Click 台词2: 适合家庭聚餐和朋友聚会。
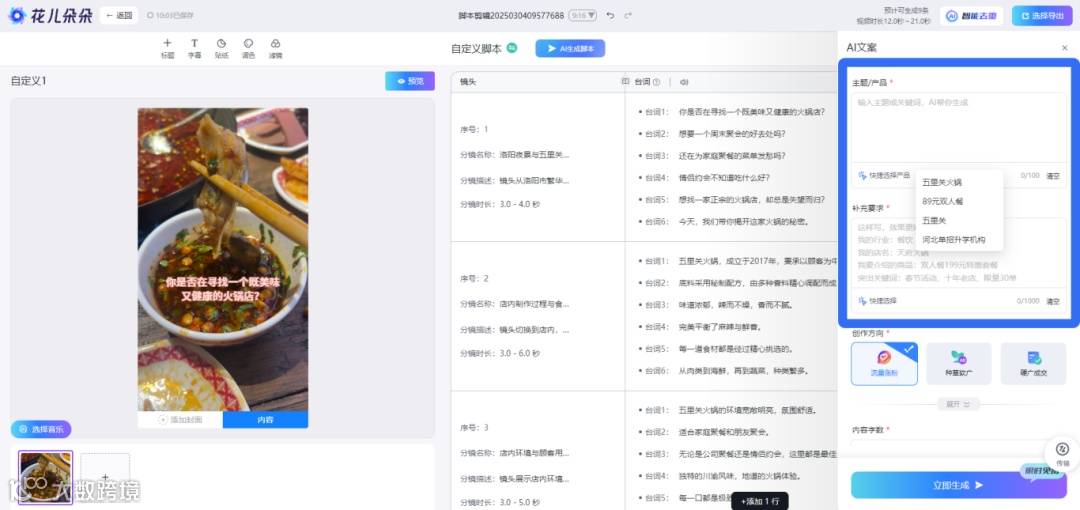The width and height of the screenshot is (1080, 510). pos(707,432)
